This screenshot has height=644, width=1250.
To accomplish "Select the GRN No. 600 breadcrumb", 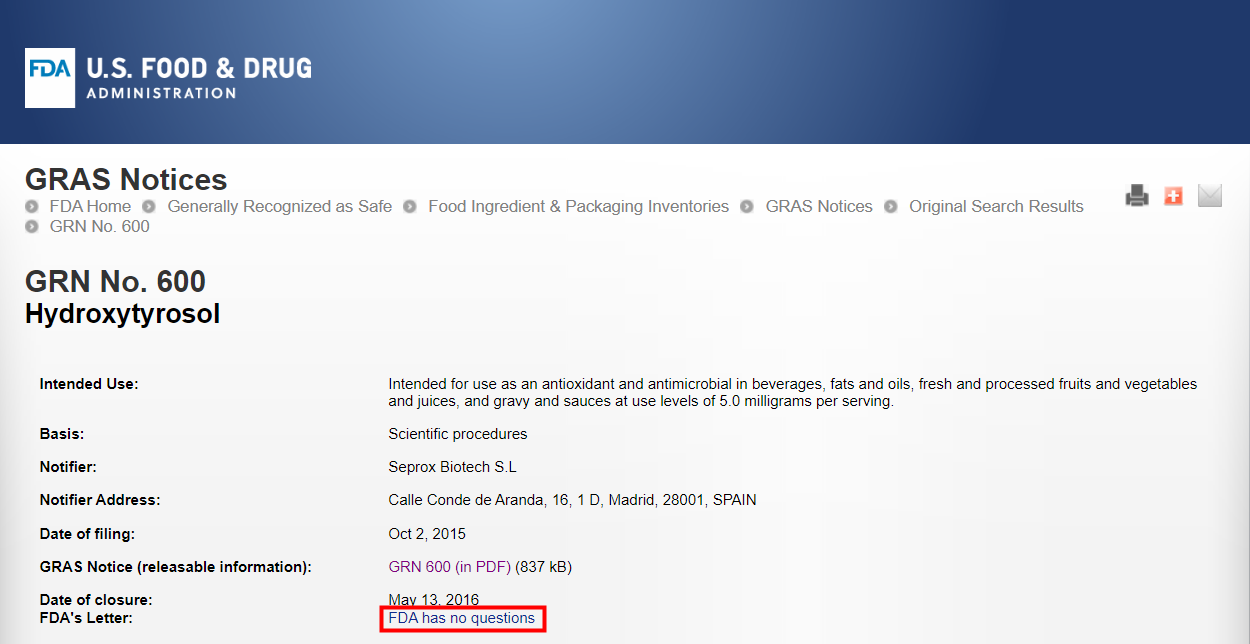I will (99, 227).
